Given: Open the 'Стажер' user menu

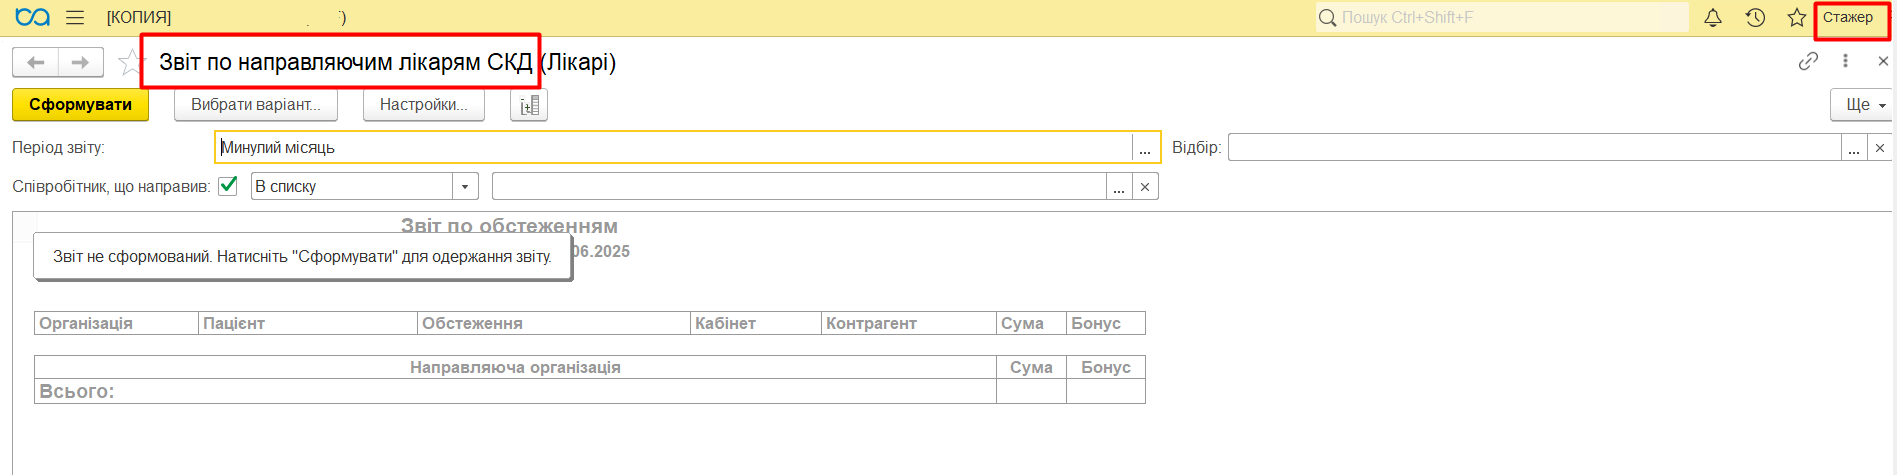Looking at the screenshot, I should click(x=1848, y=18).
